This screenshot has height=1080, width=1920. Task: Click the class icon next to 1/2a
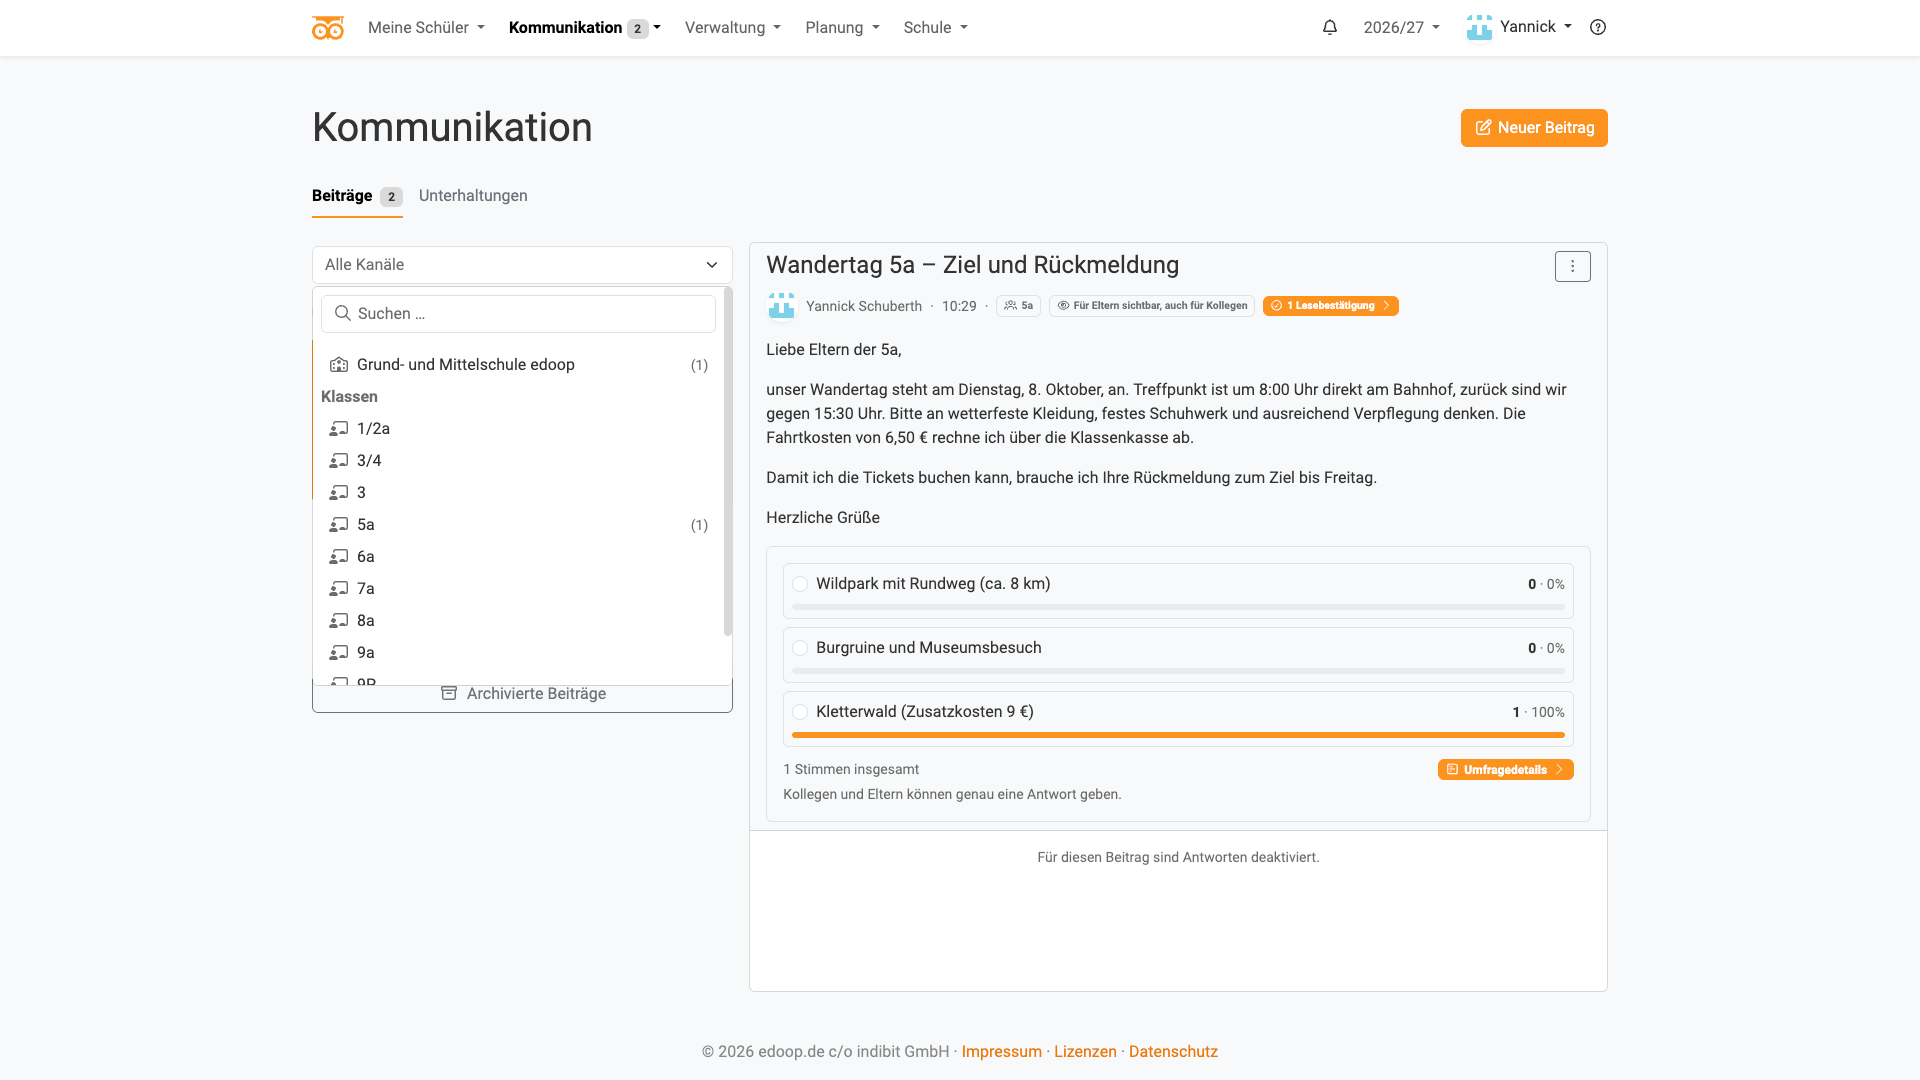339,429
